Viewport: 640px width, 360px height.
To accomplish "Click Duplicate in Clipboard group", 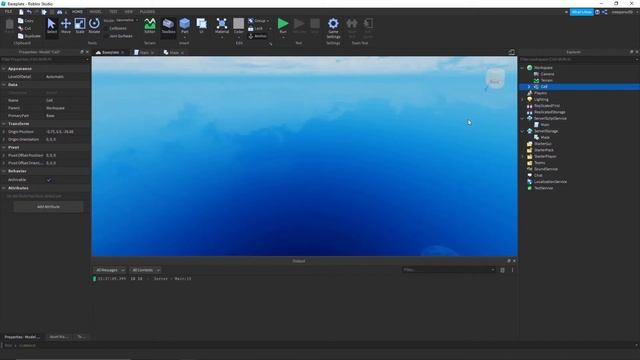I will click(29, 36).
